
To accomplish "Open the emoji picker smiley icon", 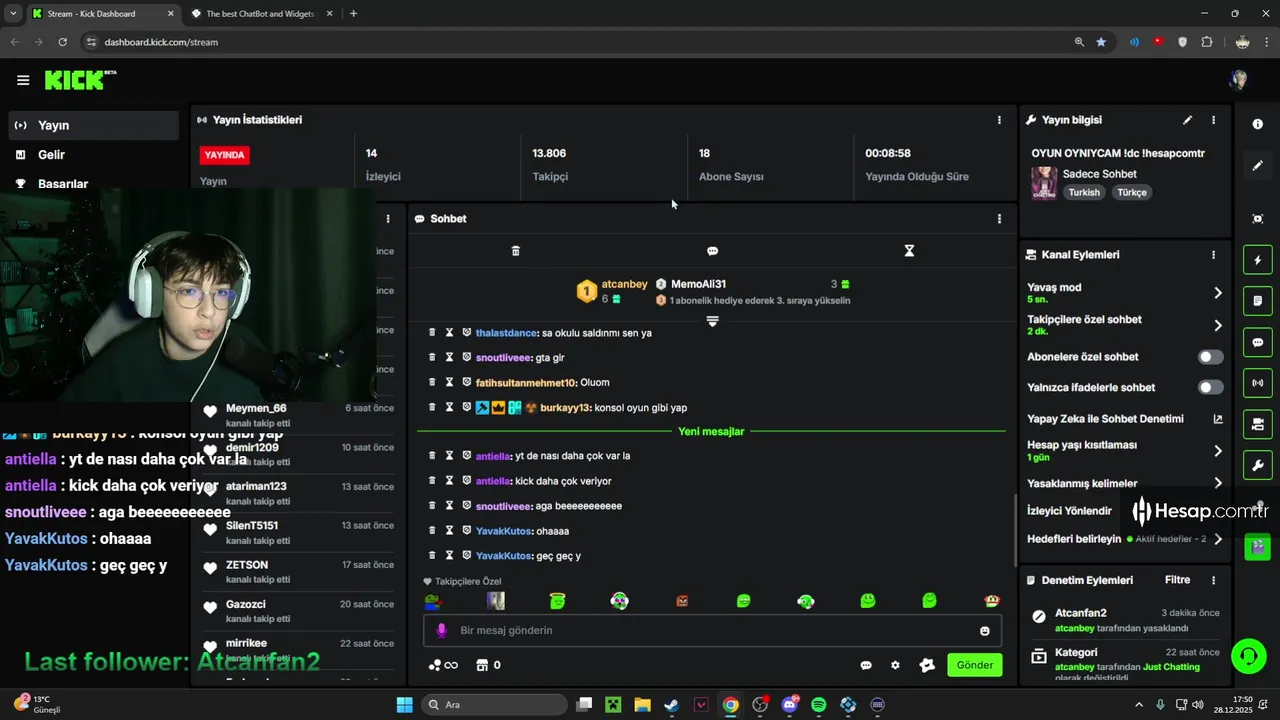I will click(x=985, y=631).
